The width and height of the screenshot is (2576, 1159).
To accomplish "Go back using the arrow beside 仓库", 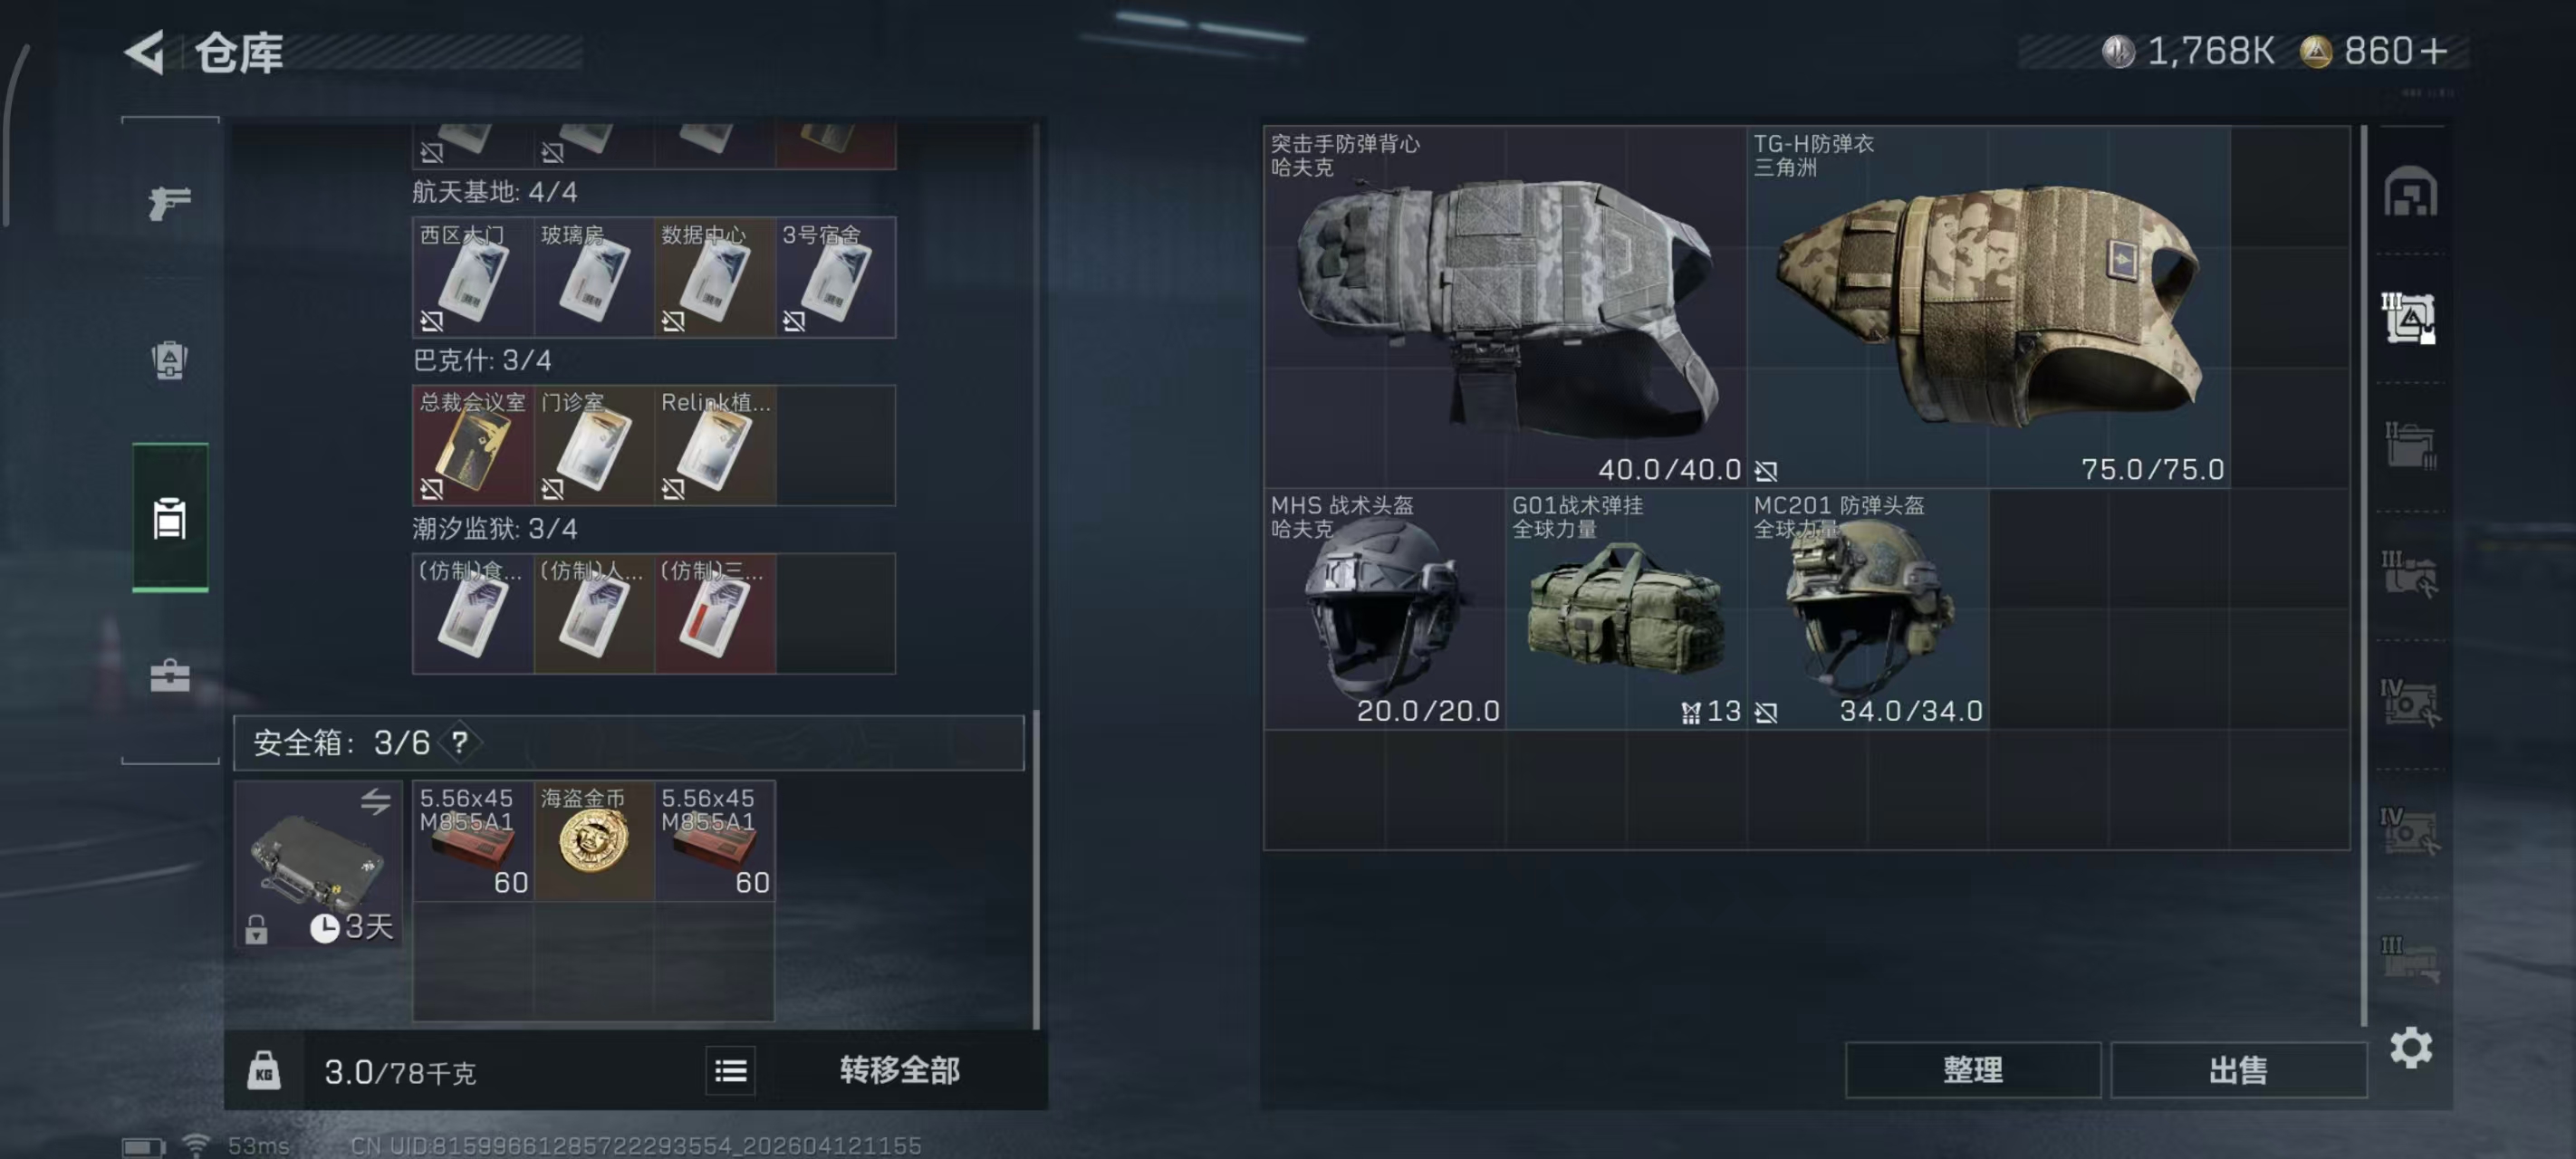I will [x=146, y=52].
